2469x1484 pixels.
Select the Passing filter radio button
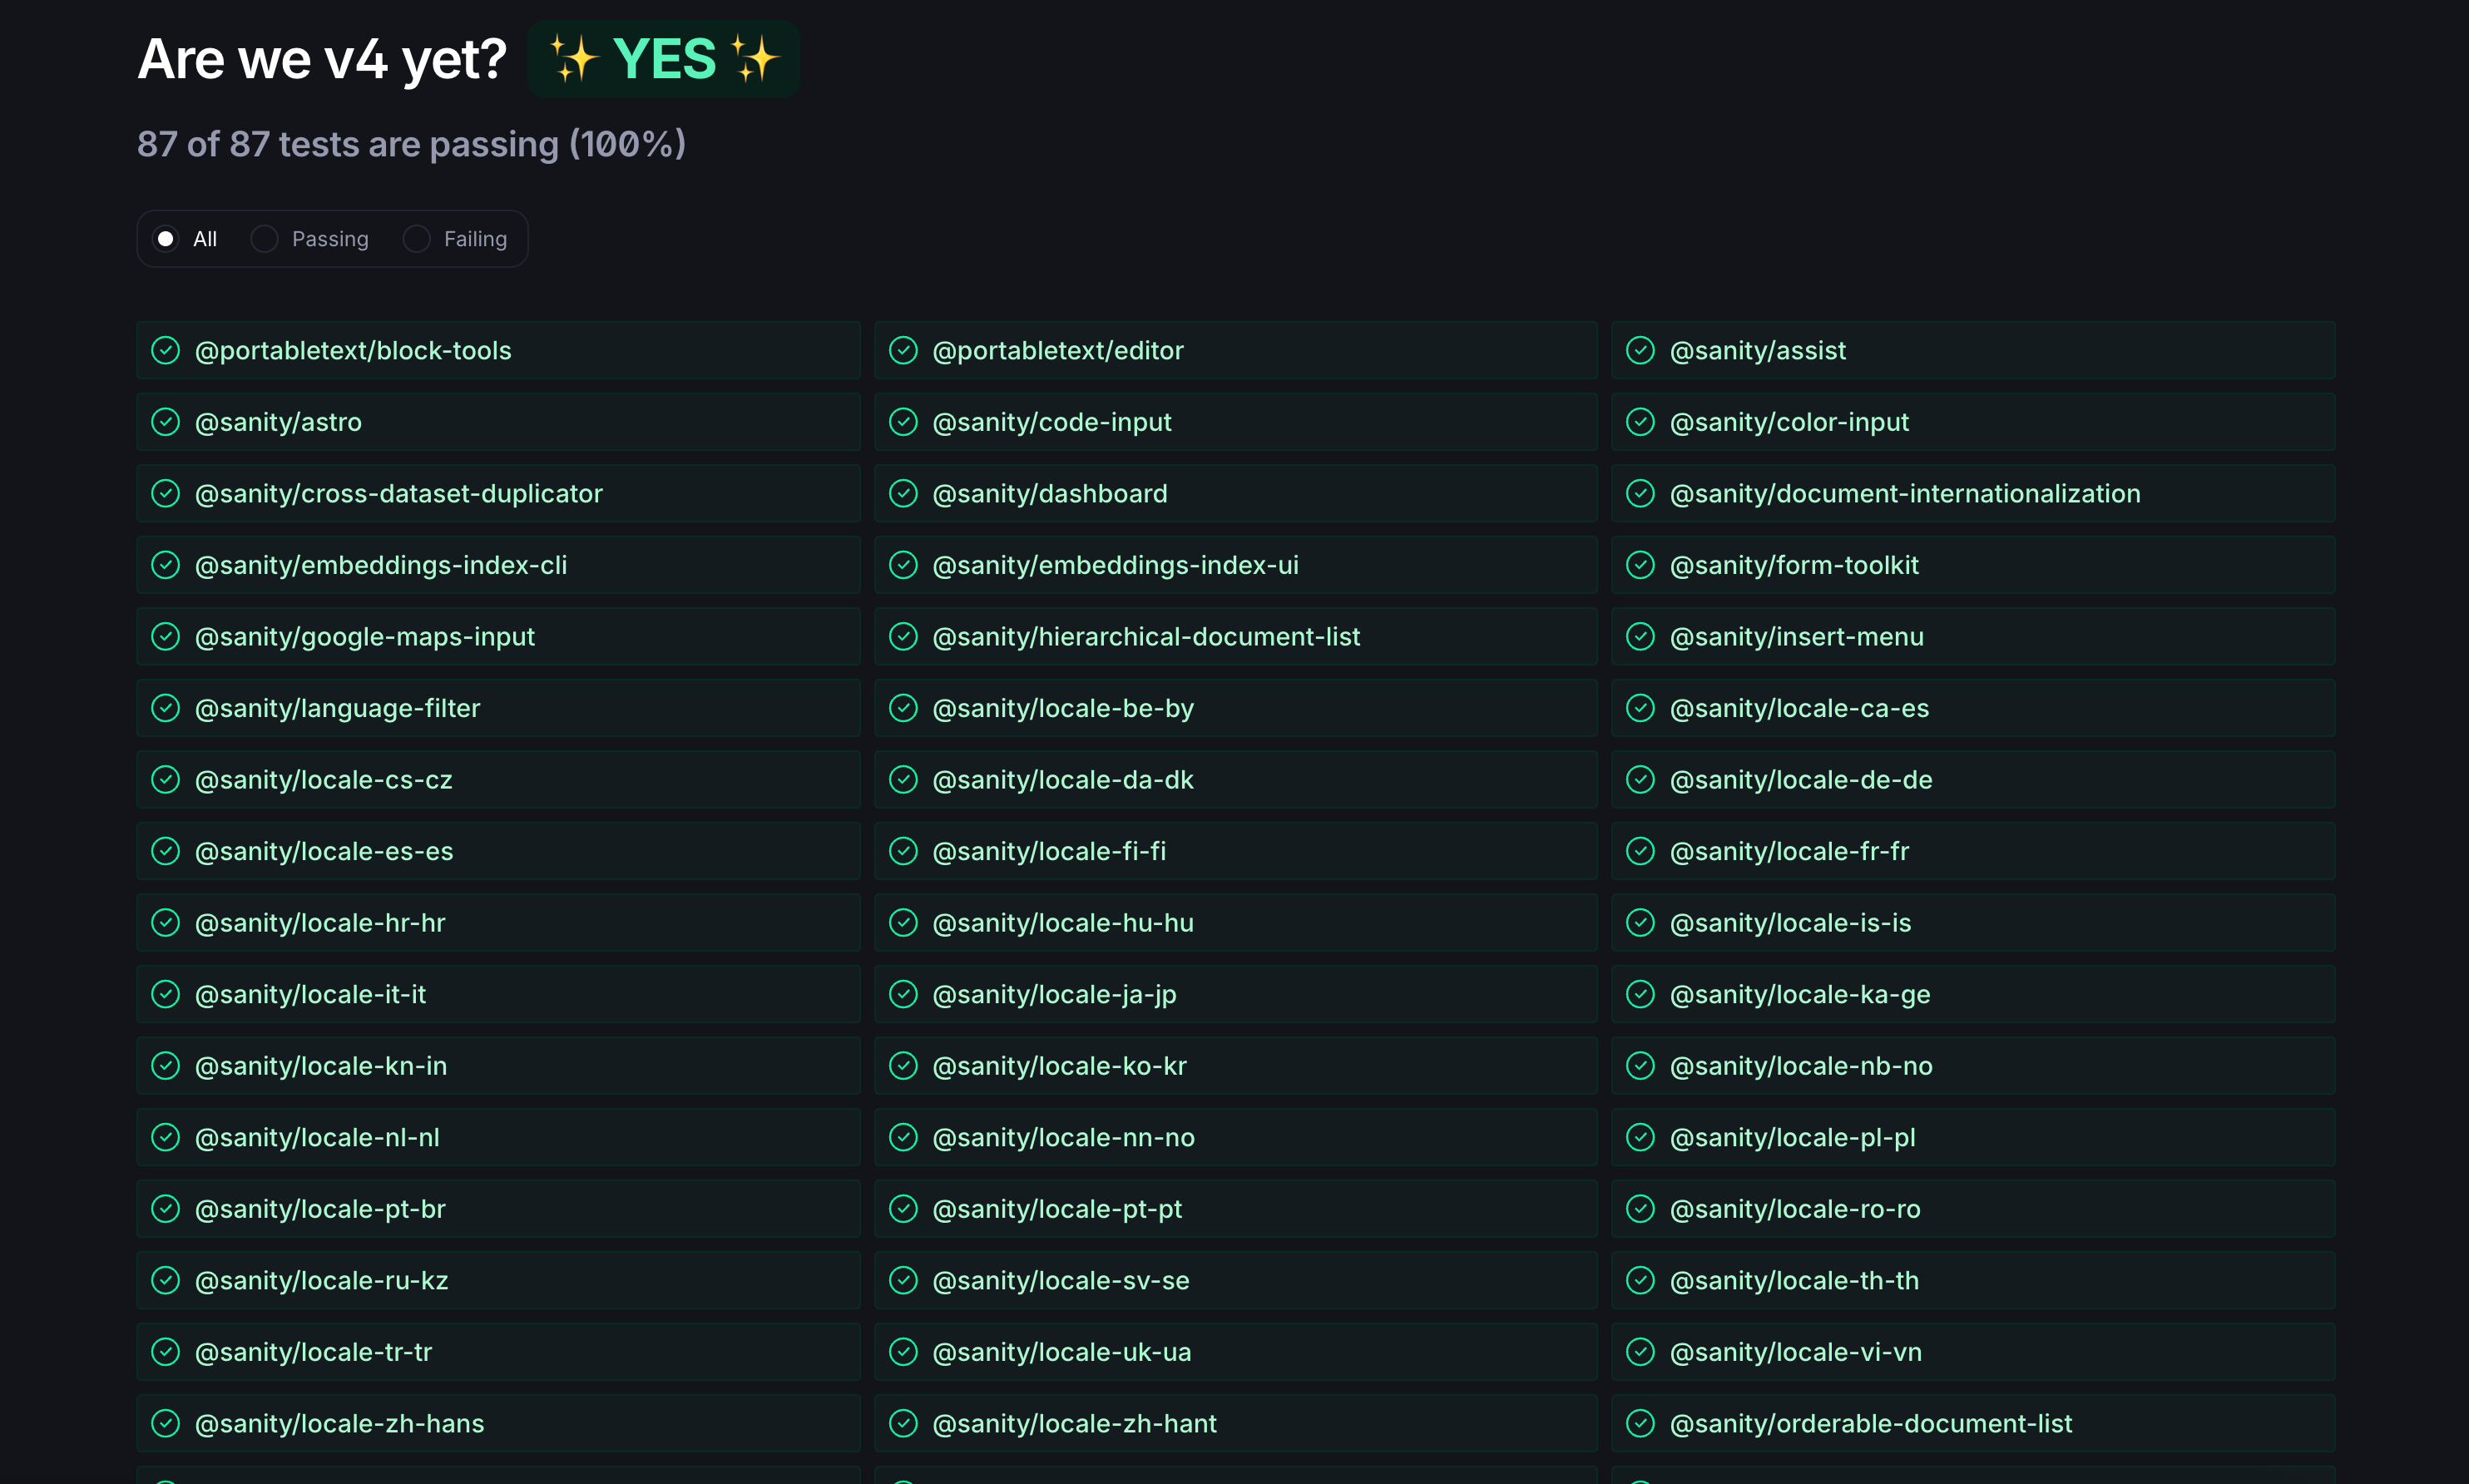[264, 239]
